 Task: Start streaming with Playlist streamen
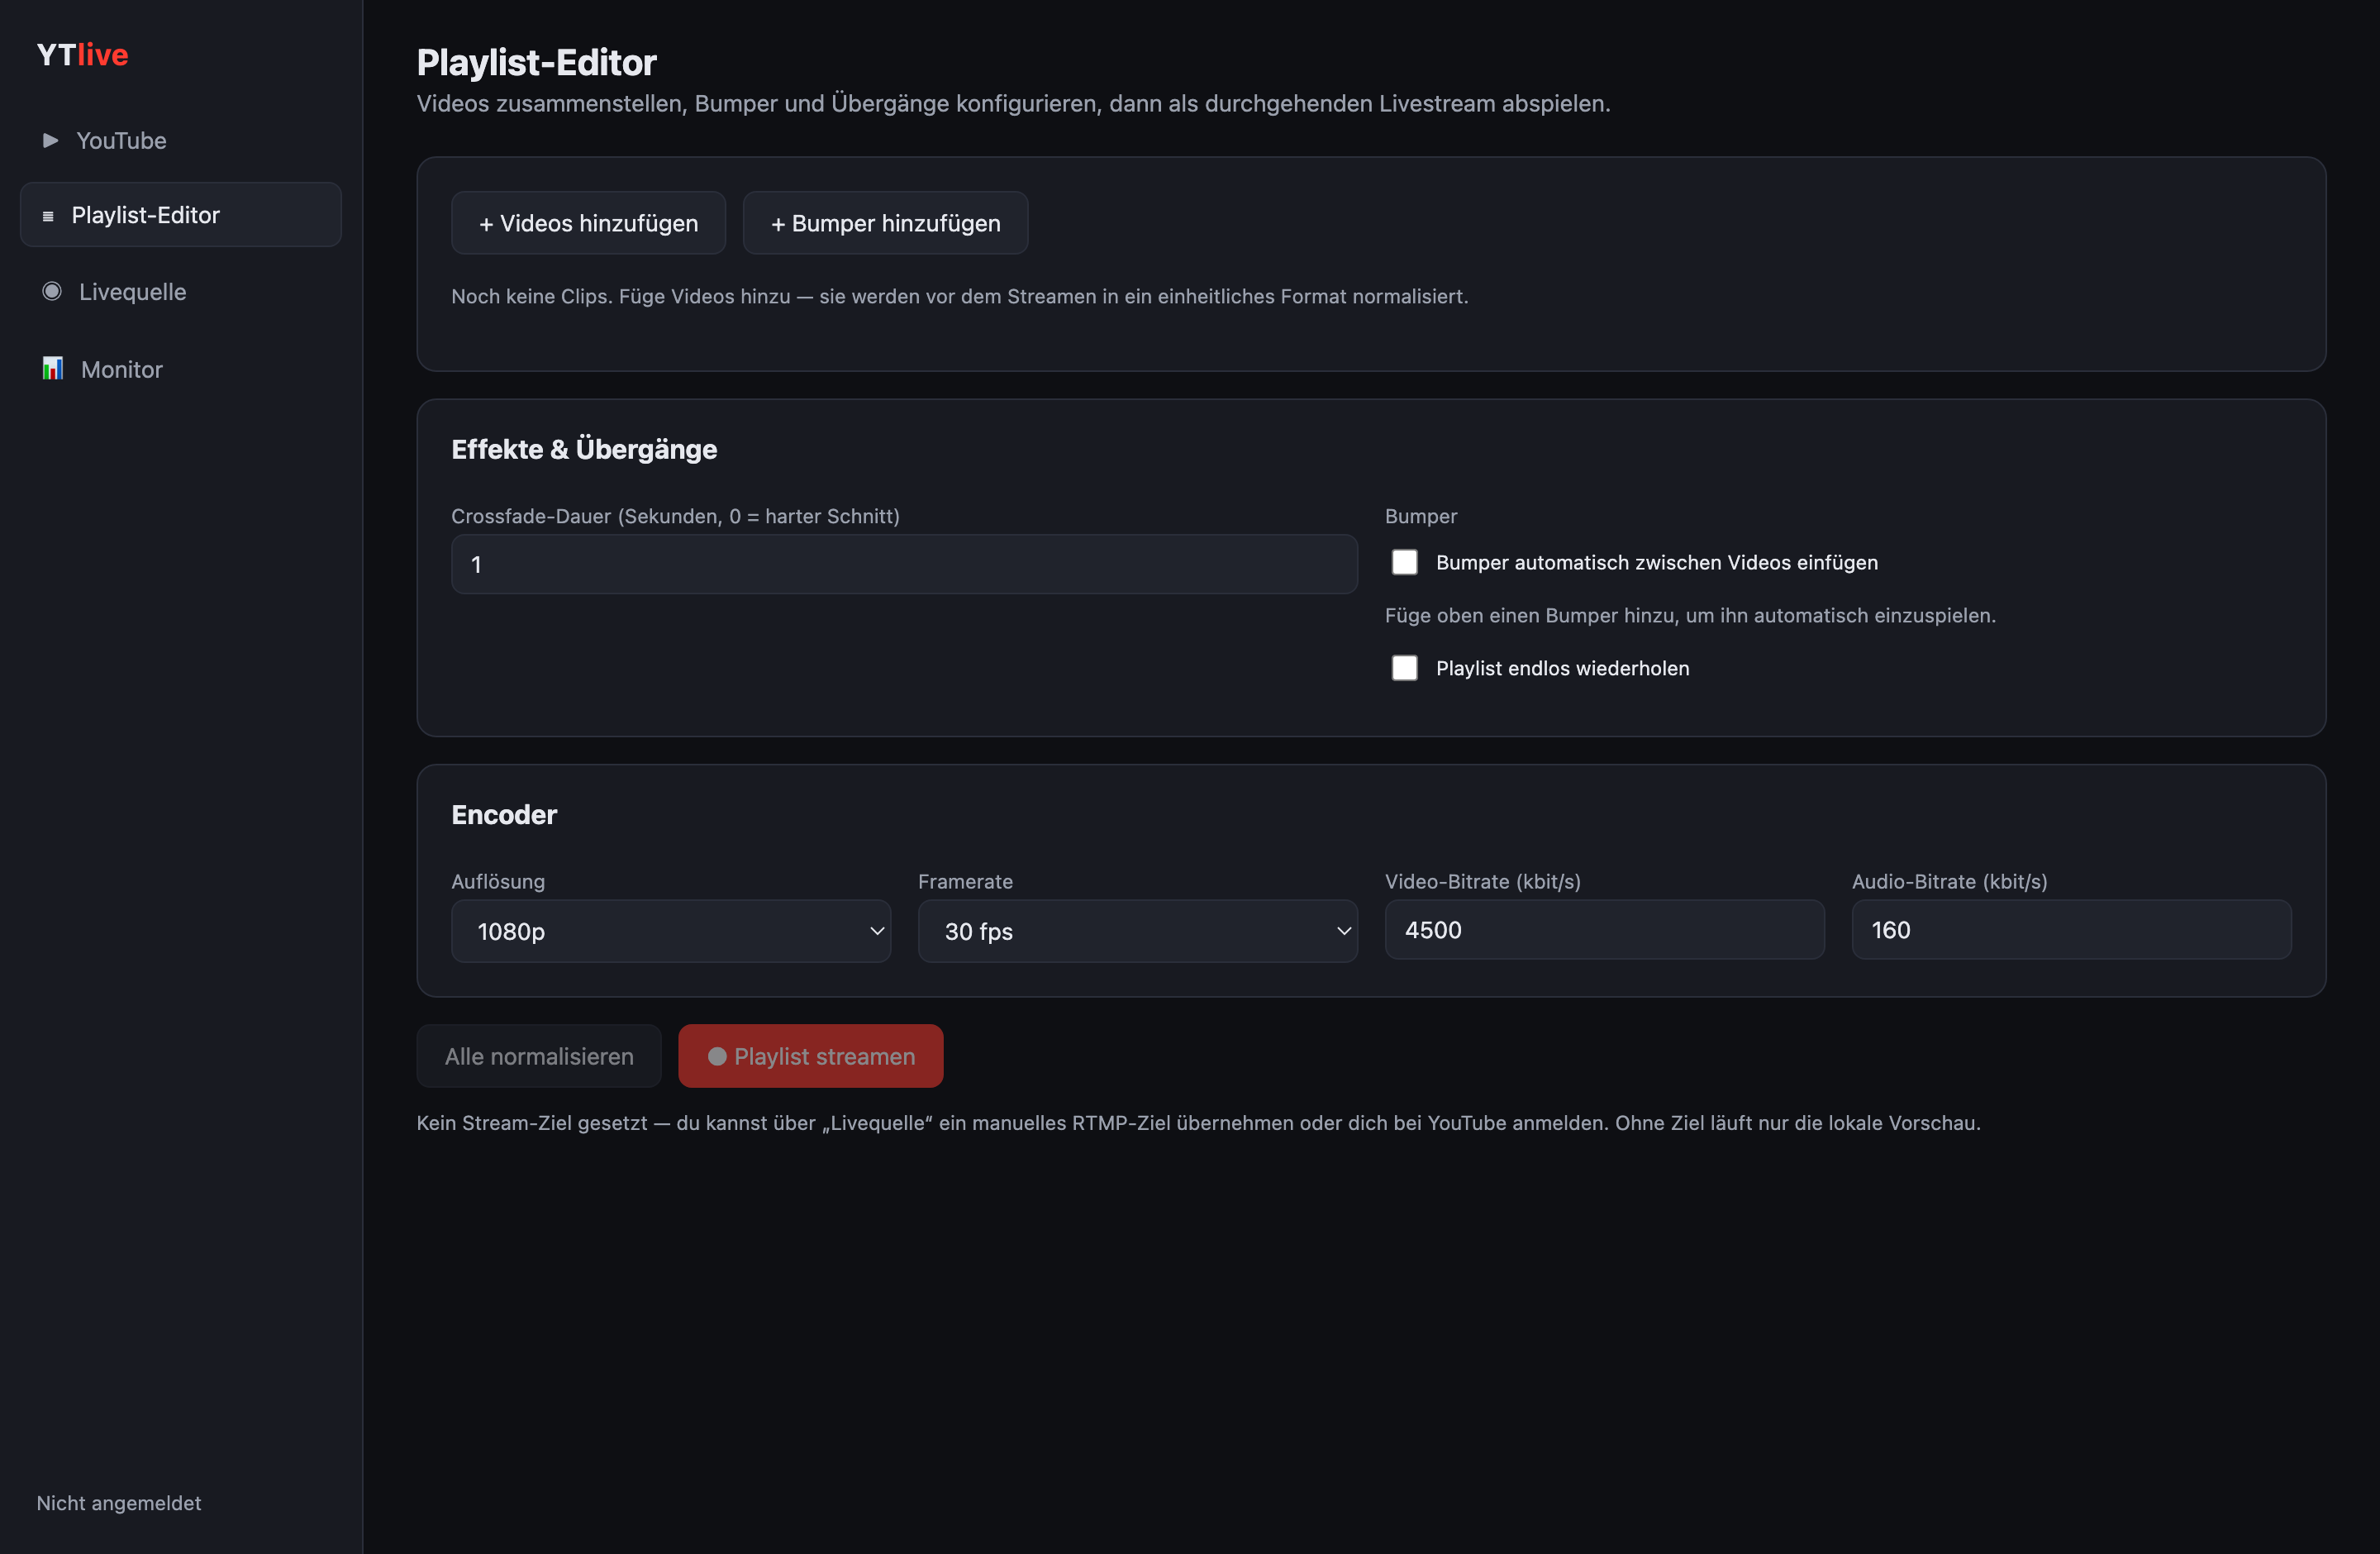point(811,1056)
